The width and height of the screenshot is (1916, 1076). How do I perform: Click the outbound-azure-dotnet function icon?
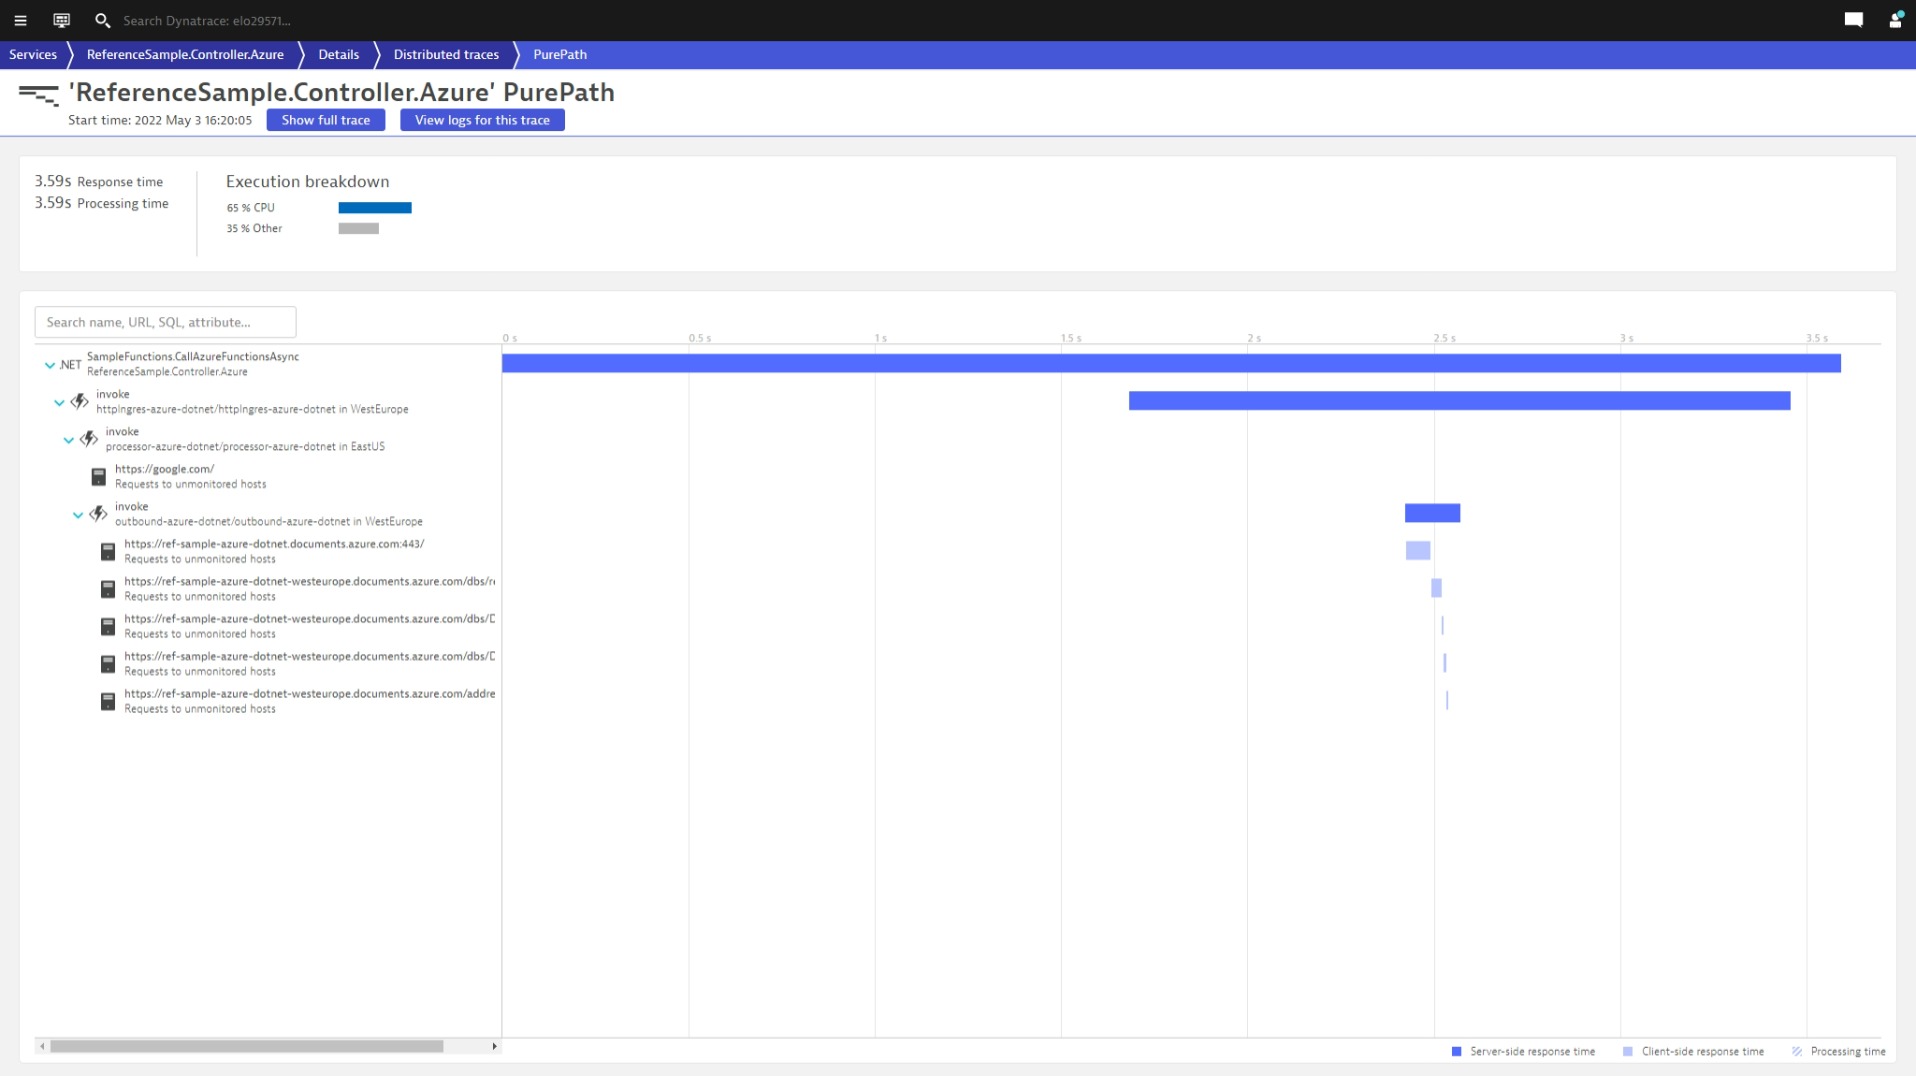[98, 514]
